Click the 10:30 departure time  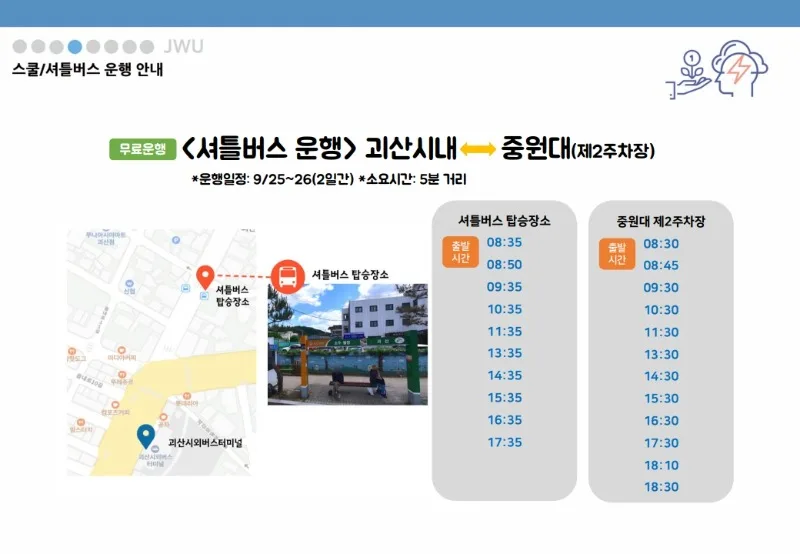(661, 310)
